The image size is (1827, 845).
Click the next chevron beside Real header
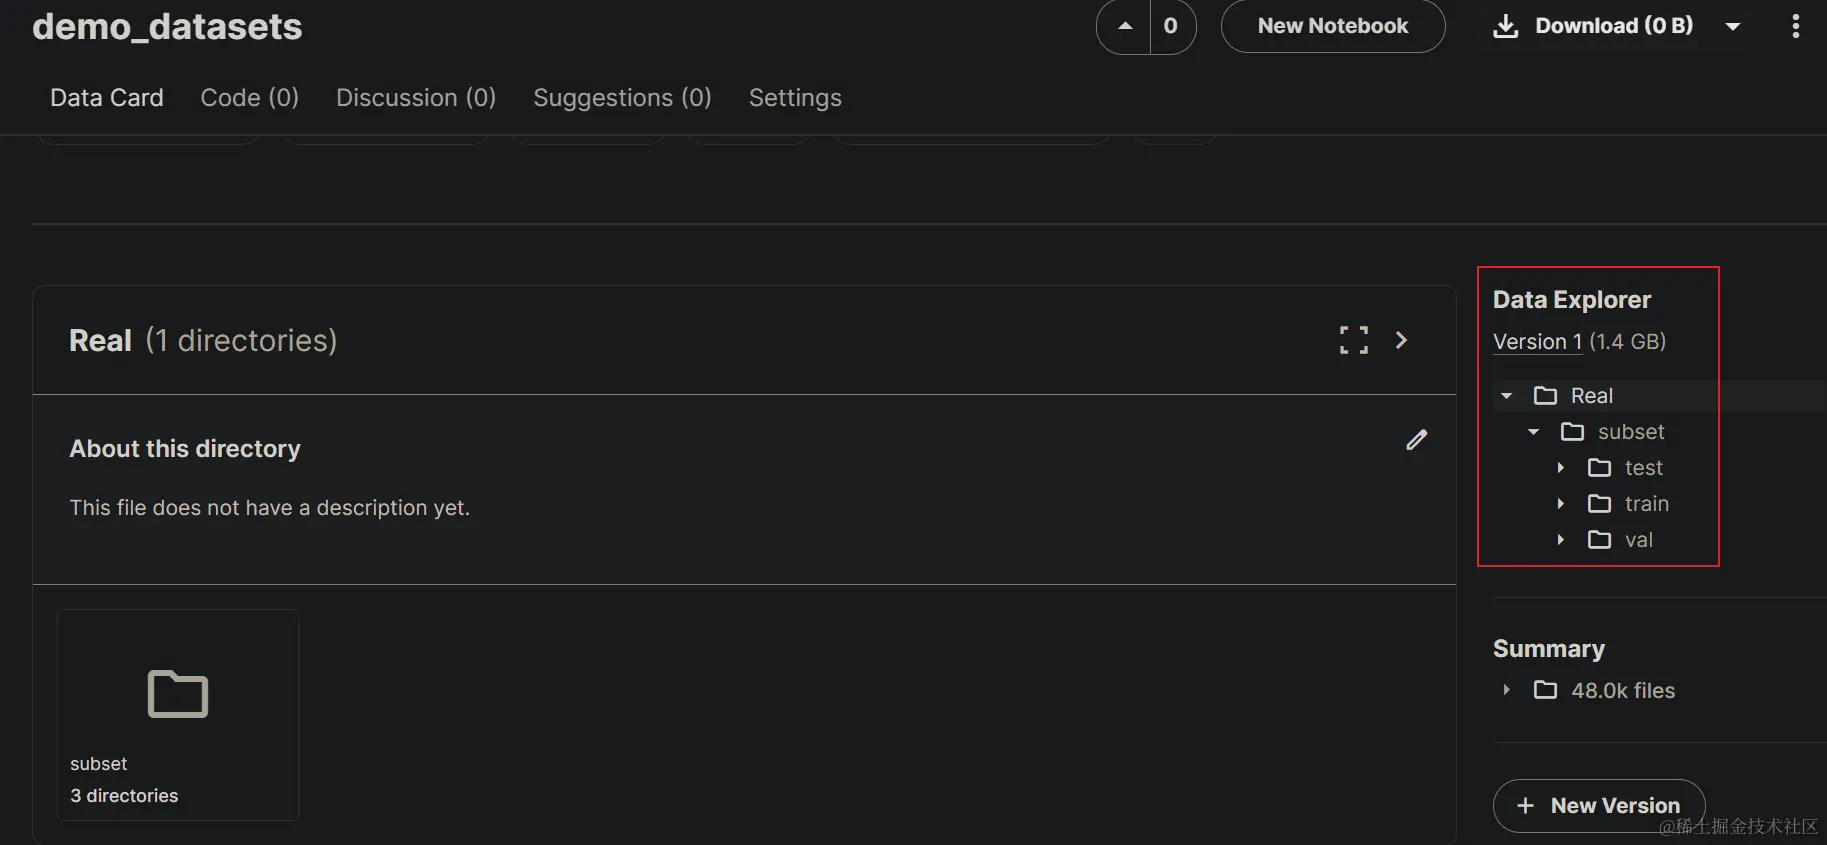pyautogui.click(x=1401, y=340)
